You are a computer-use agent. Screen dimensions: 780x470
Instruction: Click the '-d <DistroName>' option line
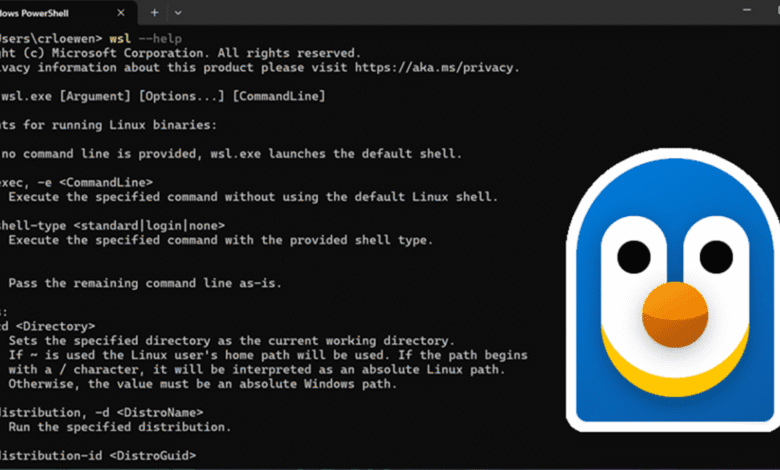tap(101, 412)
